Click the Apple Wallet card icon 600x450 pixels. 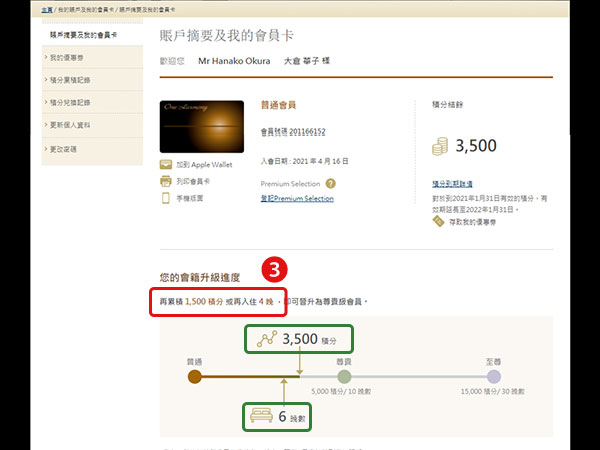coord(166,164)
